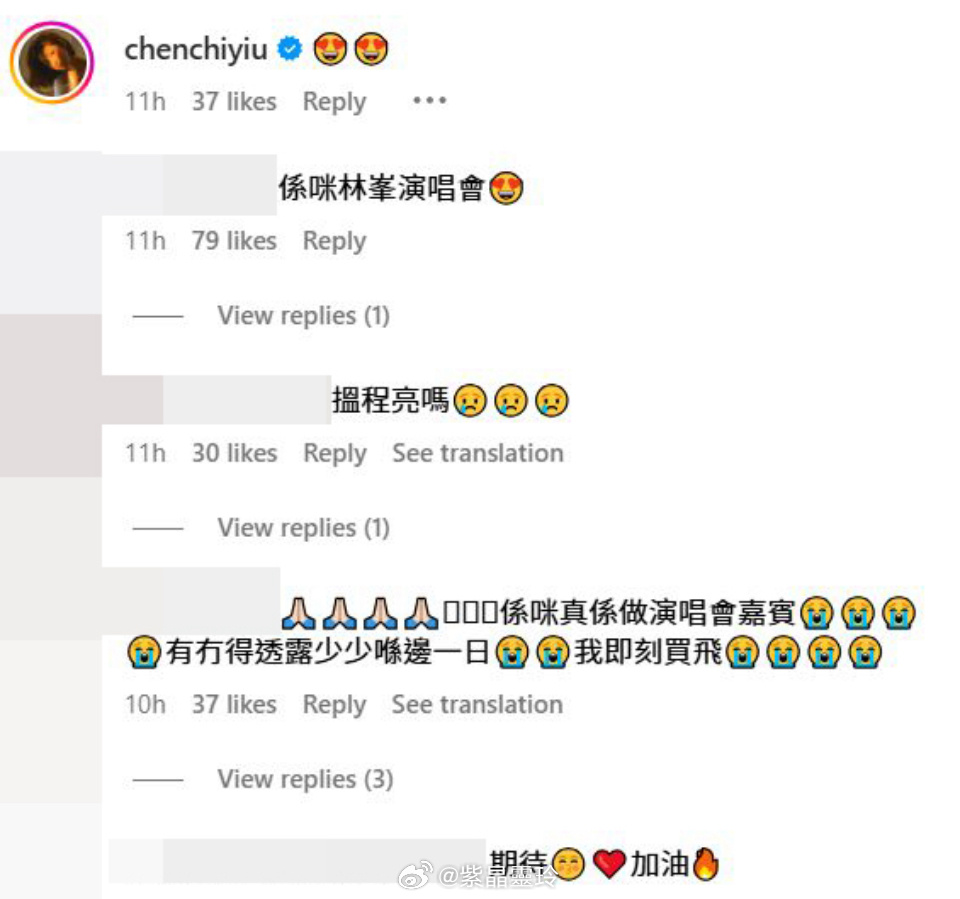View the 30 likes count
Screen dimensions: 960x899
234,453
